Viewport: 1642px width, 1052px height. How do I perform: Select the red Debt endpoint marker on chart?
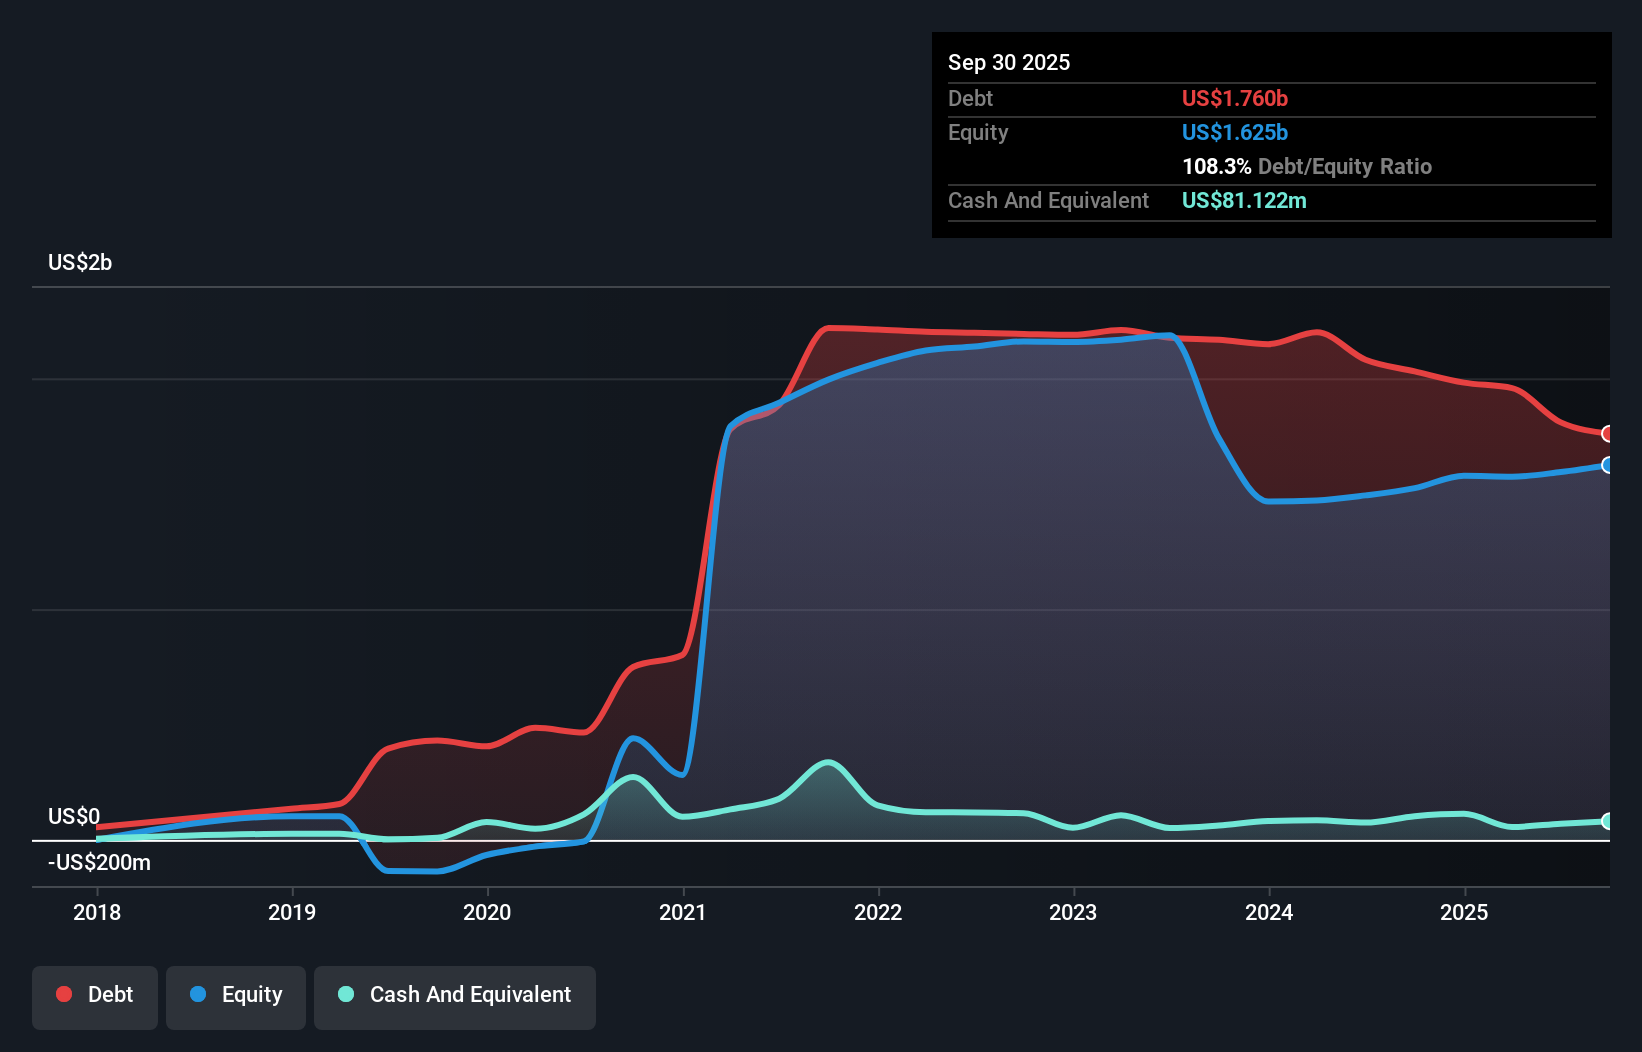1608,434
